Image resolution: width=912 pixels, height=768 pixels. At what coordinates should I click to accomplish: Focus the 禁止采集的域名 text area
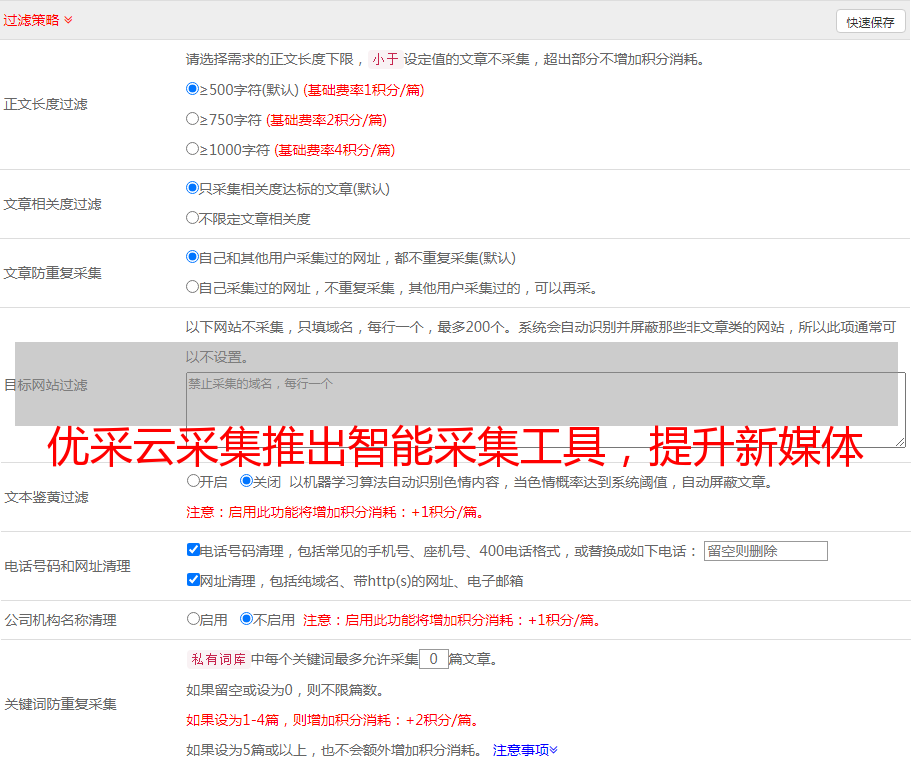[x=545, y=409]
